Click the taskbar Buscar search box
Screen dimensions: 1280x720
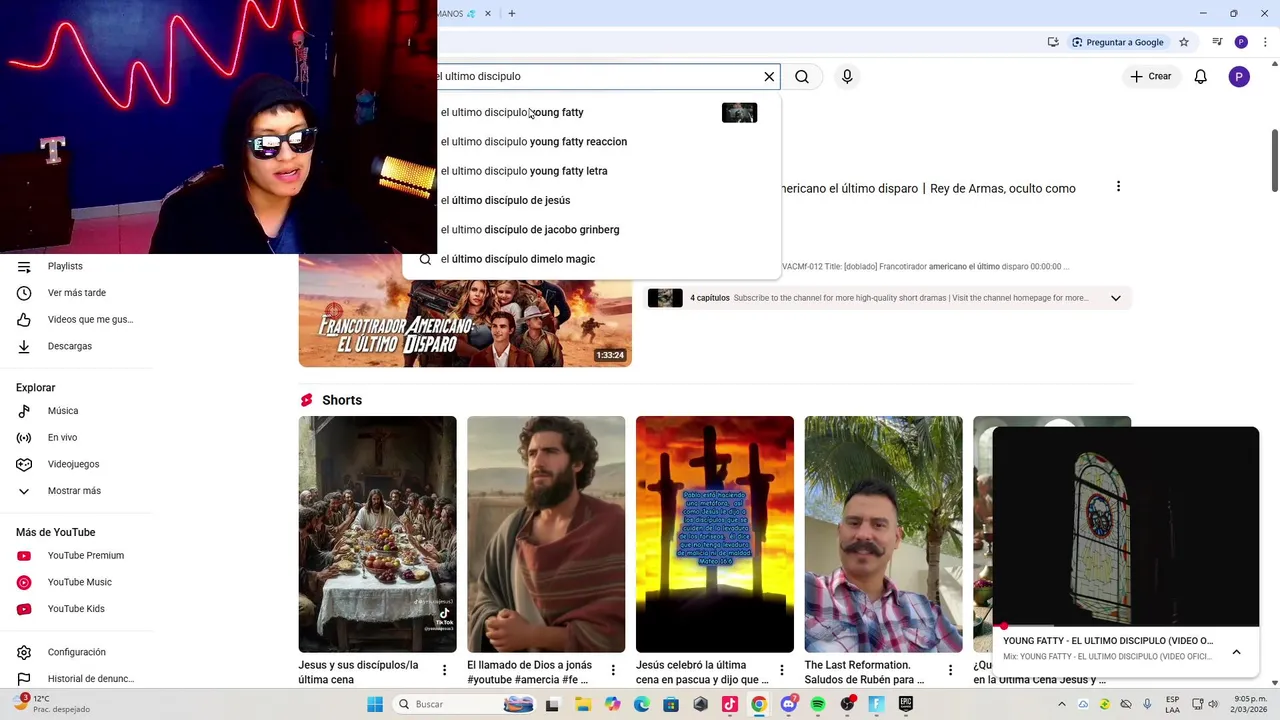(x=463, y=704)
